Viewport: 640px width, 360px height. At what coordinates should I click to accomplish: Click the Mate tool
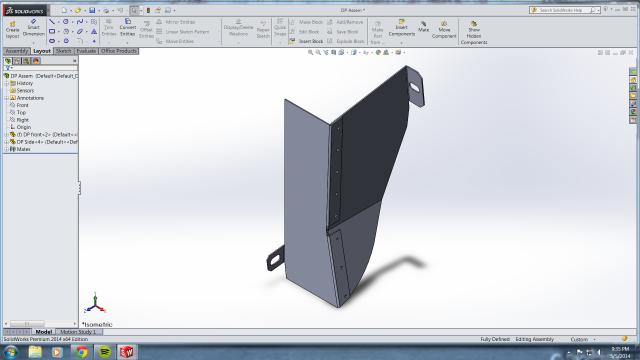click(423, 27)
